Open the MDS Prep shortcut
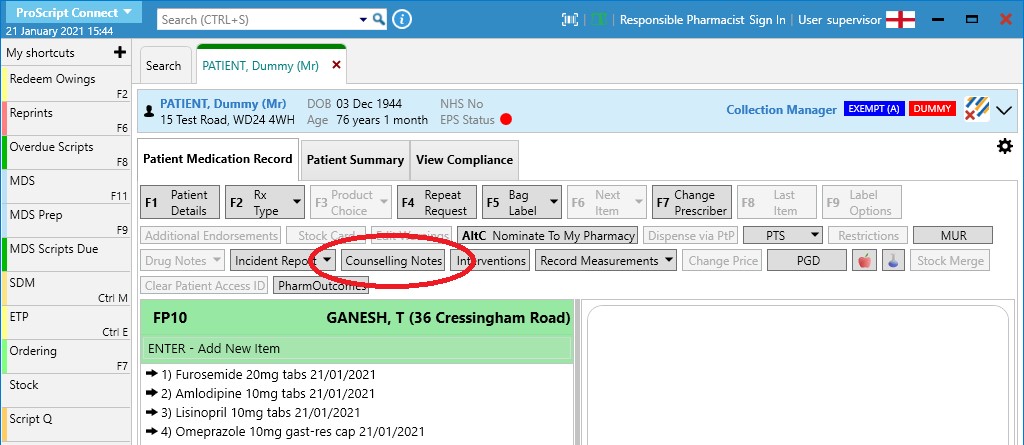This screenshot has height=445, width=1024. coord(66,221)
